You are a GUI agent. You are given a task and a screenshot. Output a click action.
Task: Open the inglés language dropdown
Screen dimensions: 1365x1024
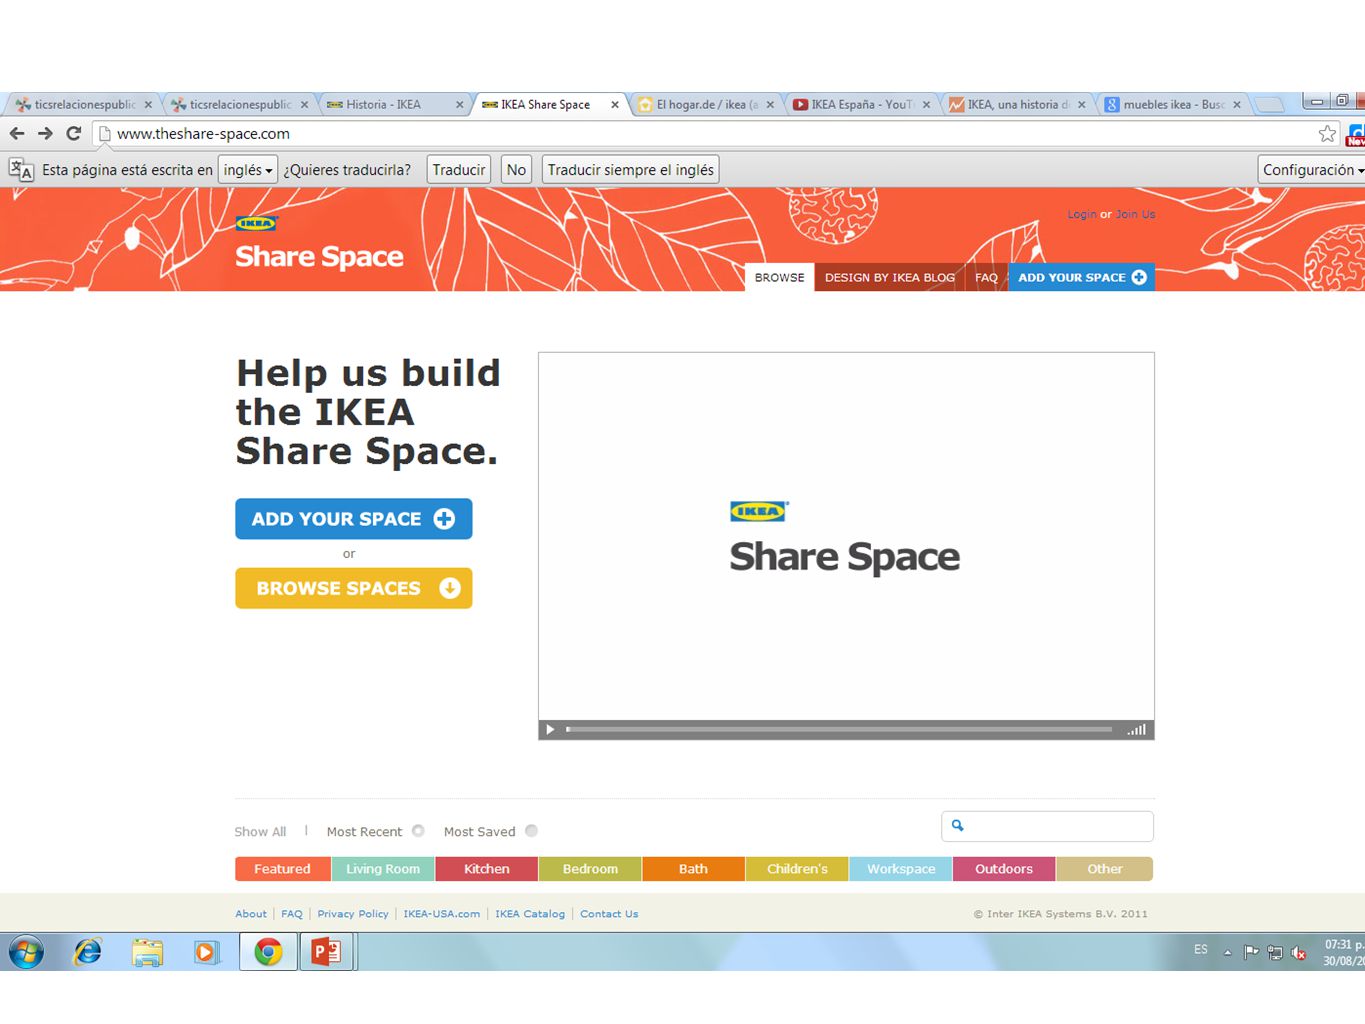coord(248,170)
